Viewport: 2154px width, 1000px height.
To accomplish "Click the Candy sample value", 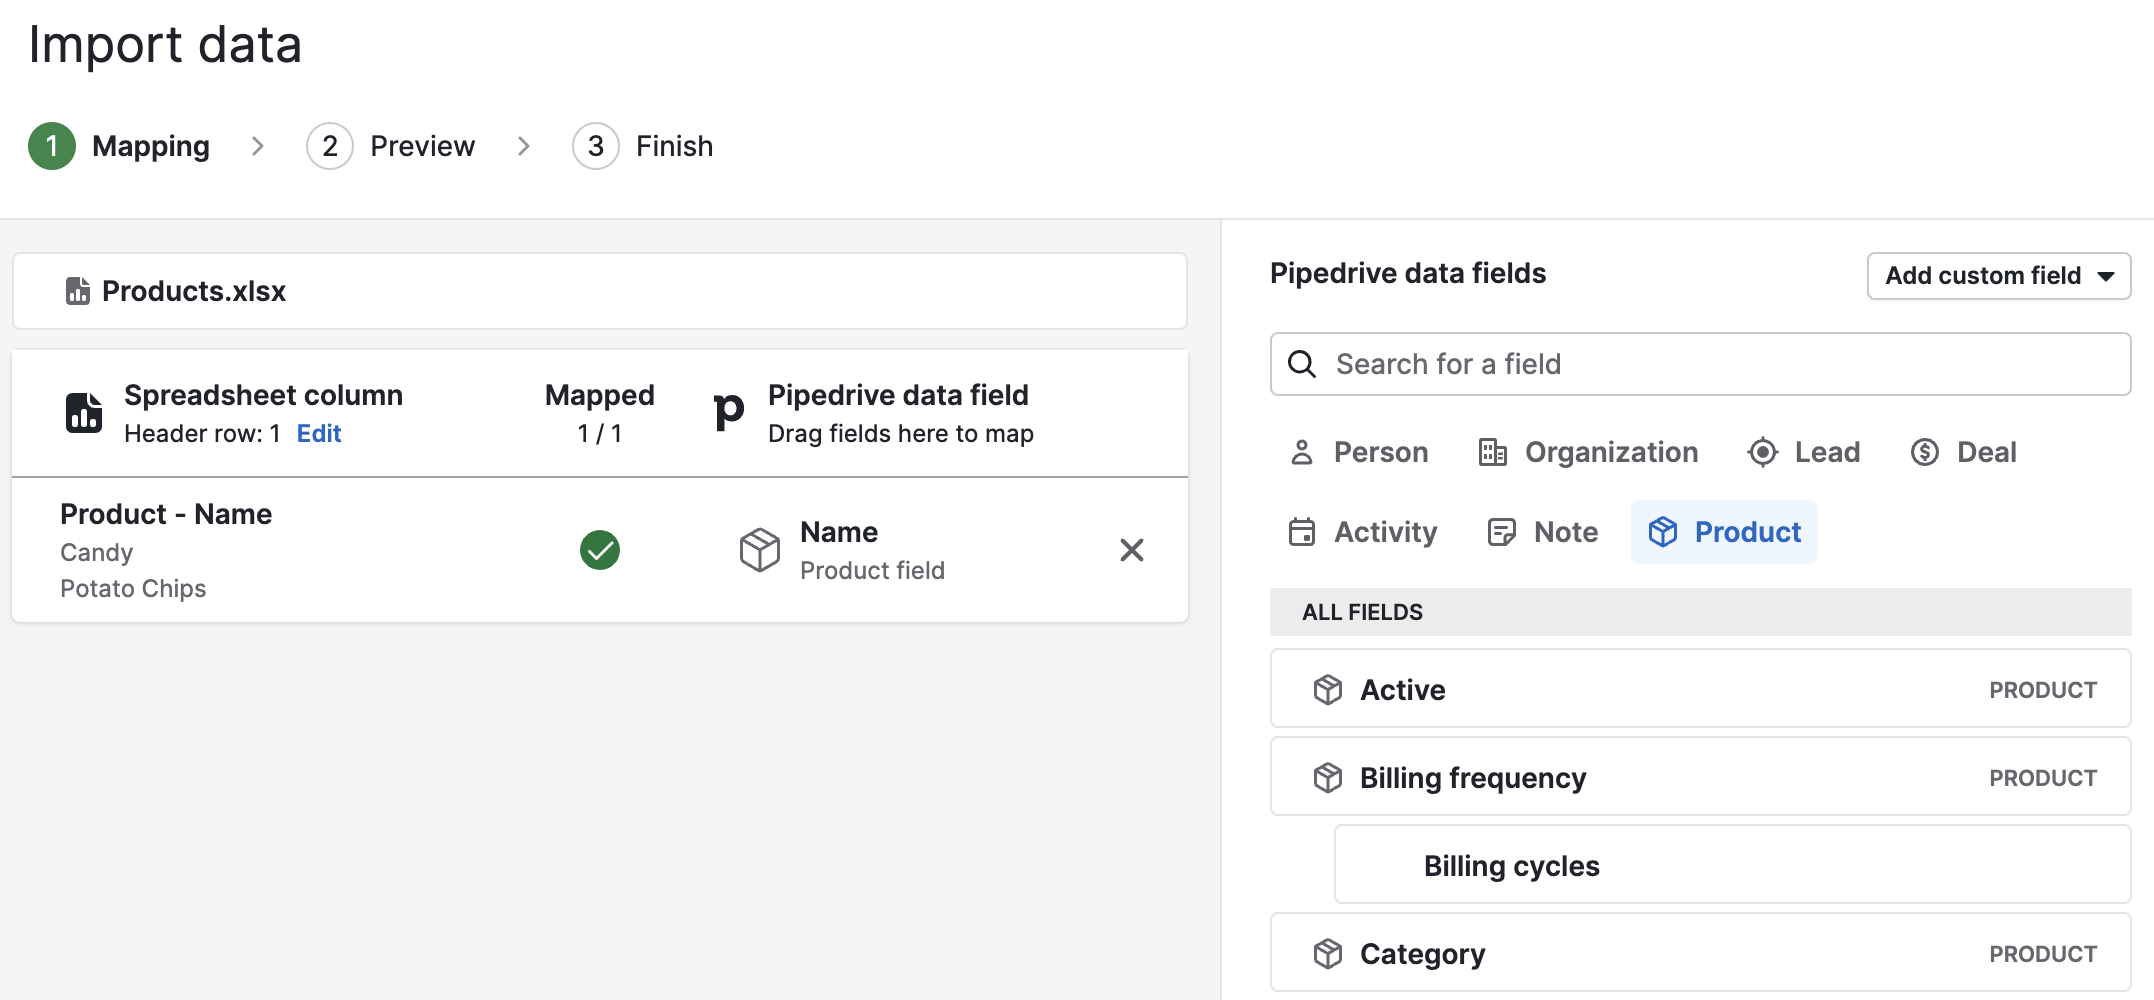I will pos(96,553).
